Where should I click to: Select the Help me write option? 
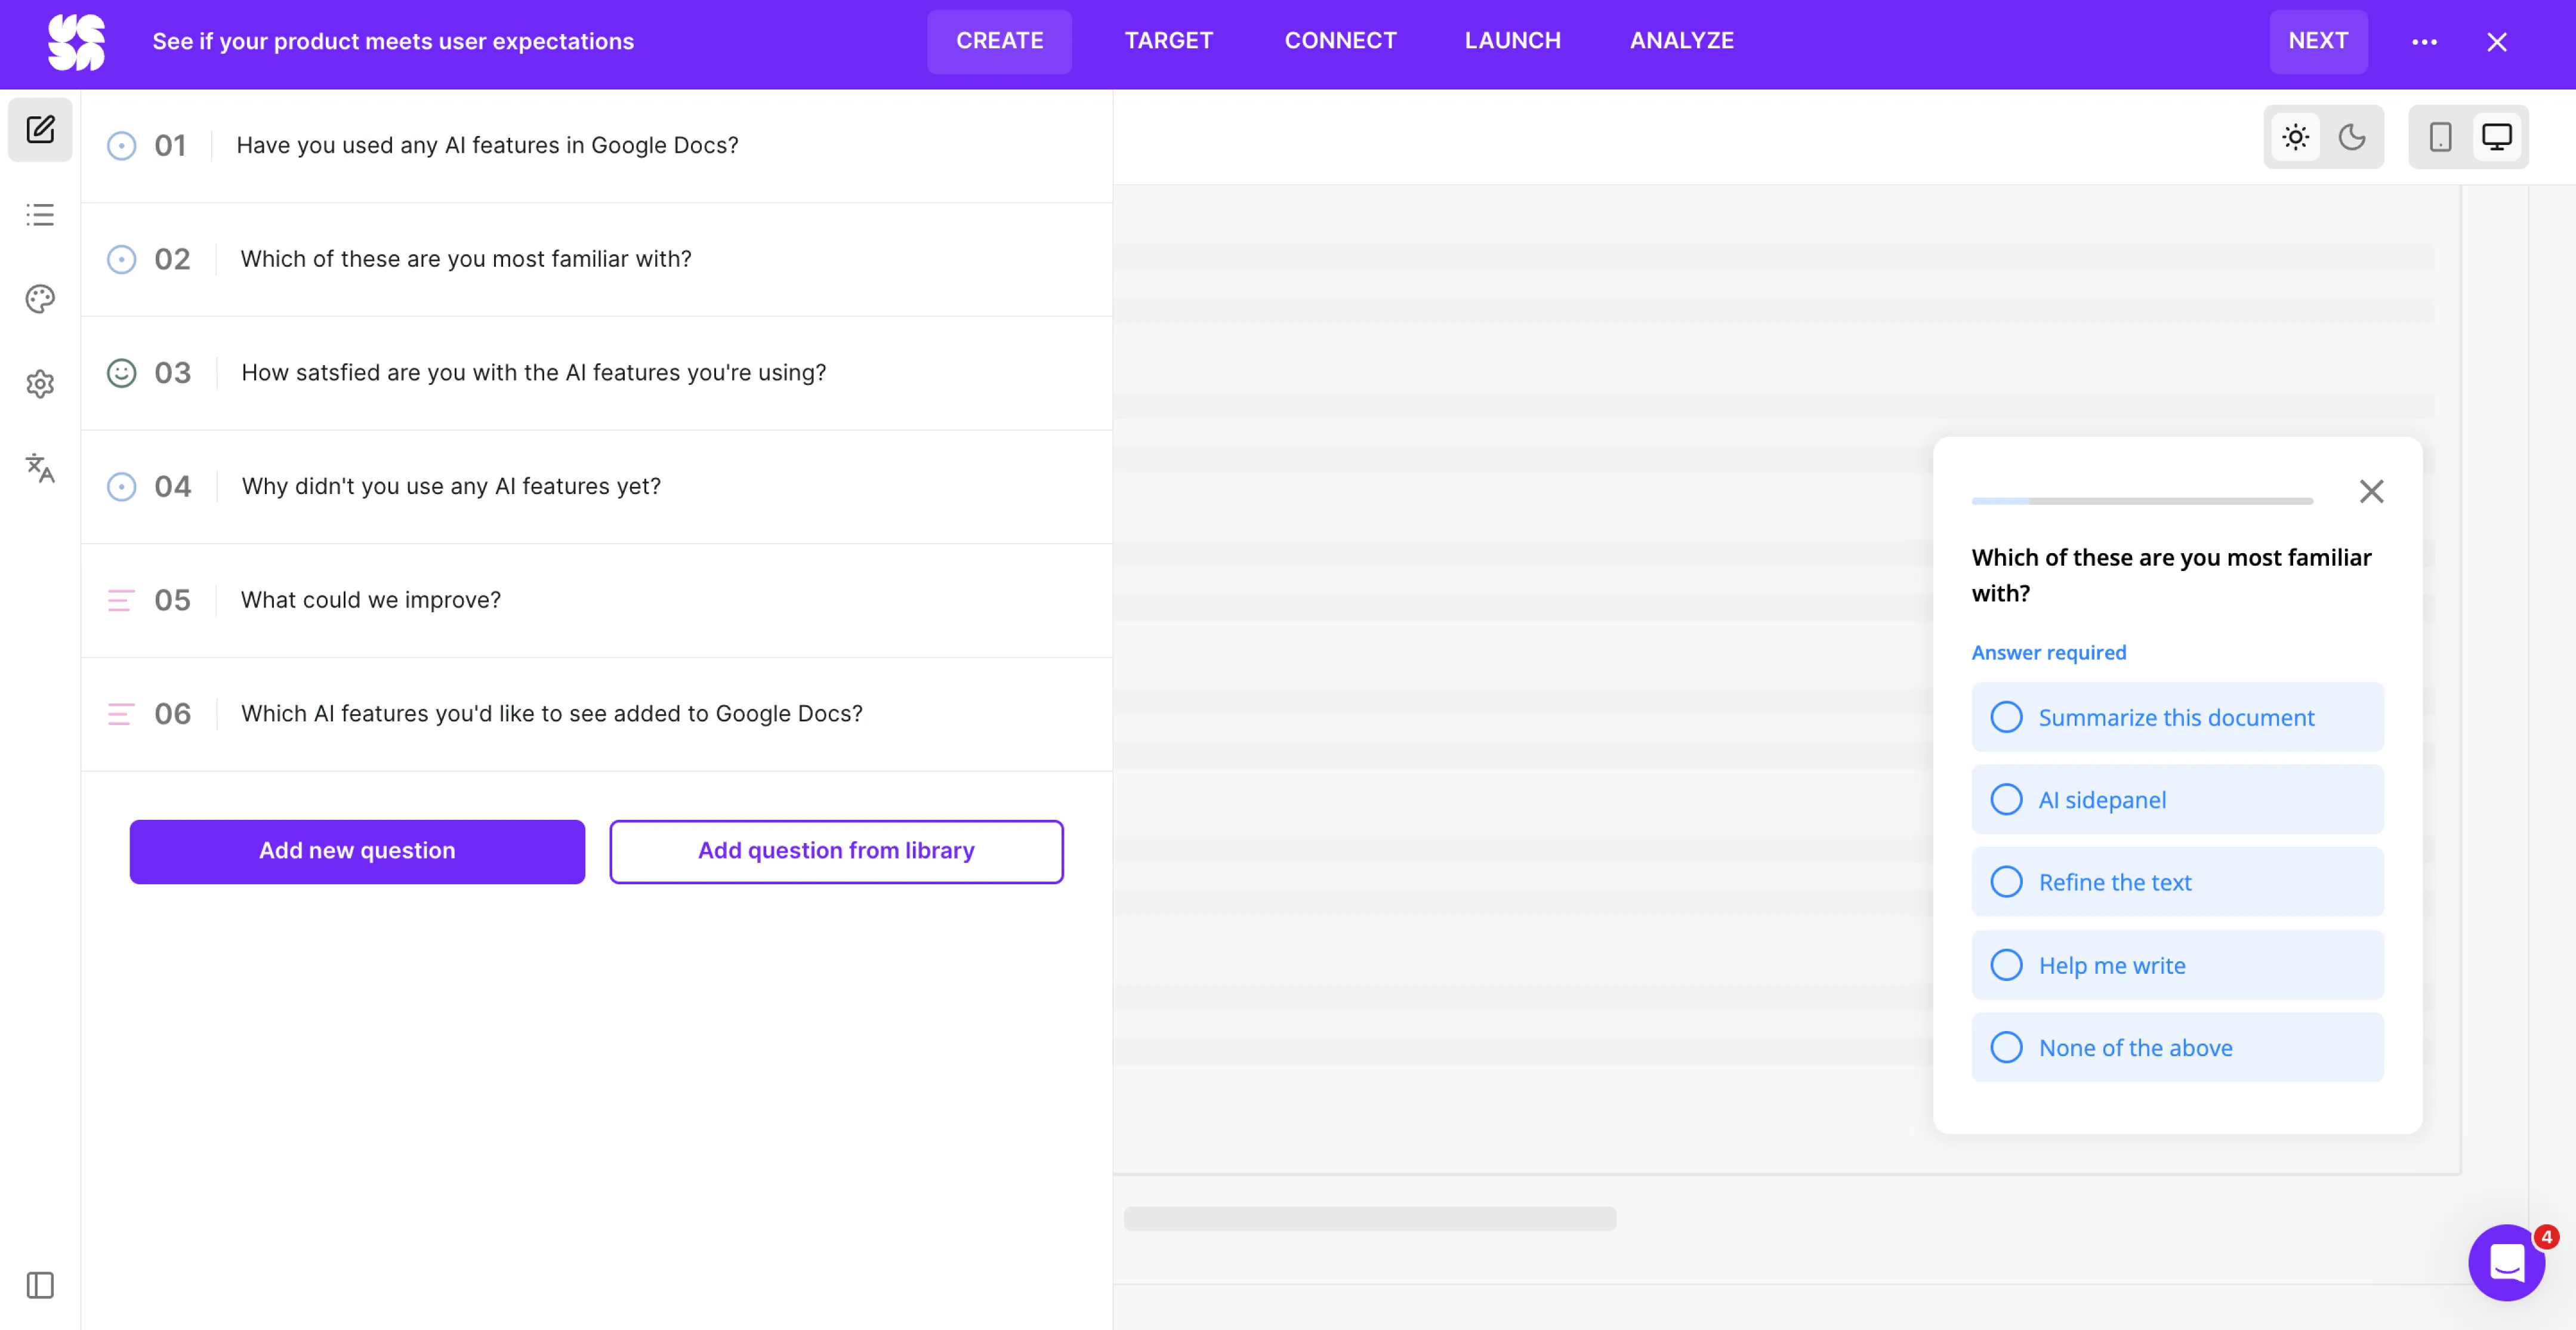point(2177,965)
